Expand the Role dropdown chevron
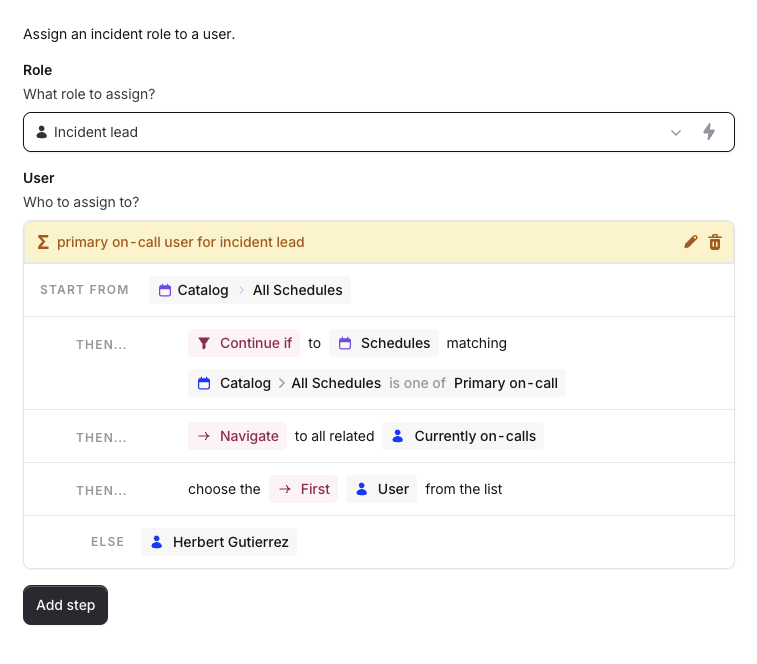 [676, 132]
